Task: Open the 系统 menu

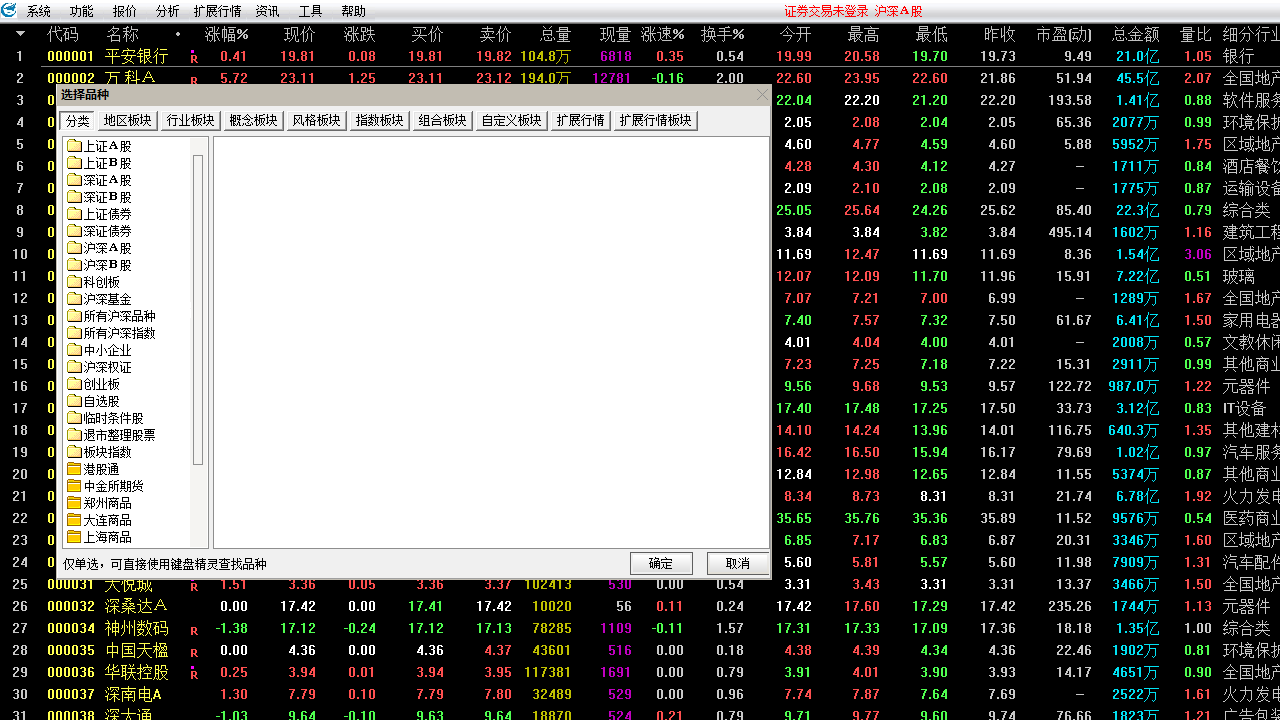Action: point(39,11)
